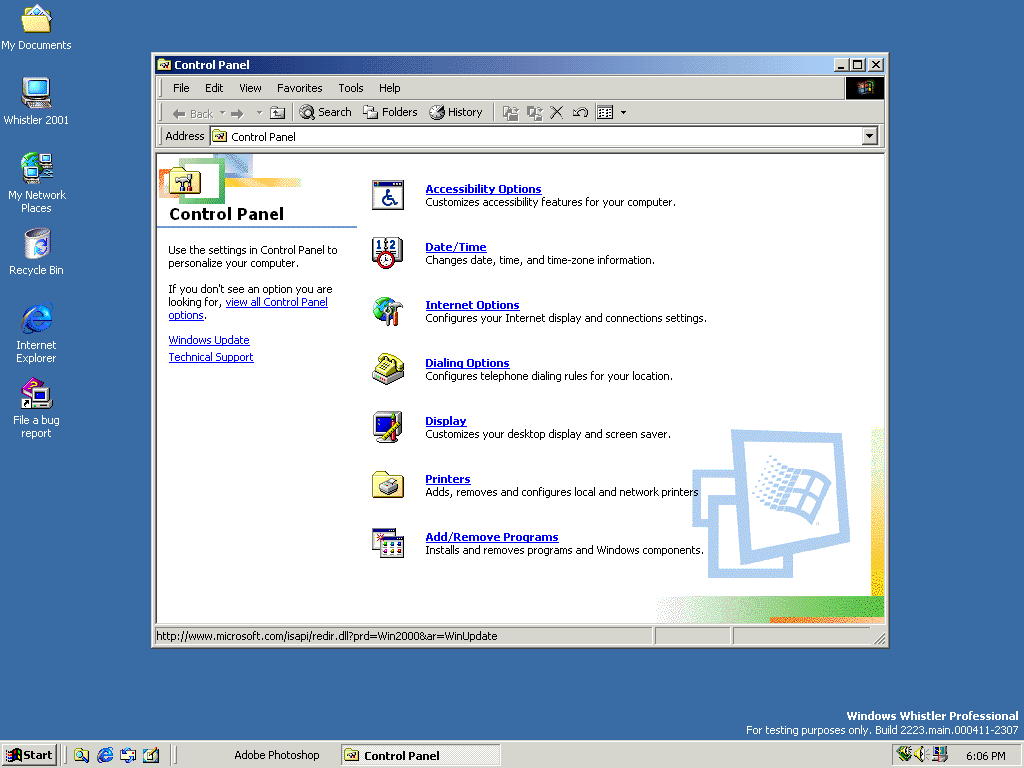Launch Internet Explorer from quick launch
The image size is (1024, 768).
(x=104, y=755)
